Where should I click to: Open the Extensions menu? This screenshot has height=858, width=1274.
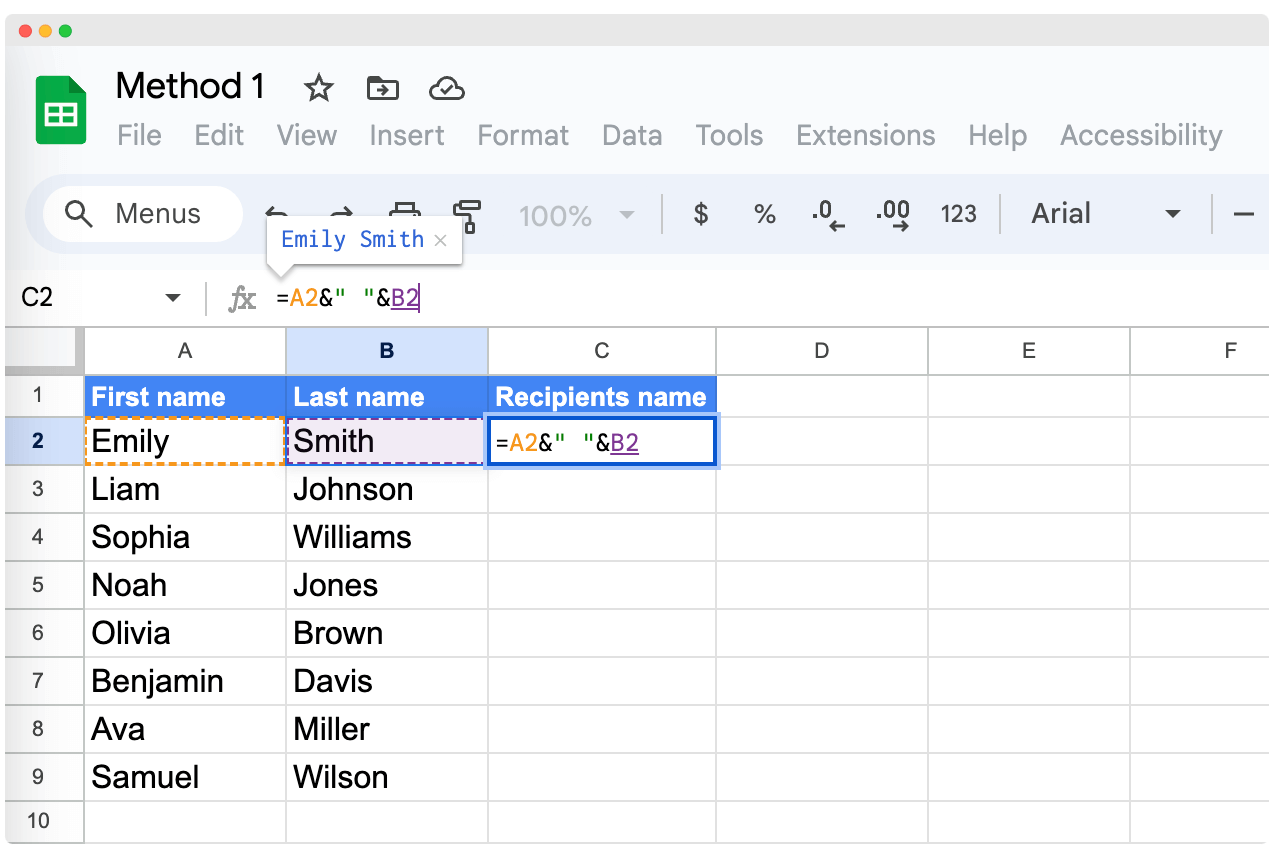pos(865,135)
